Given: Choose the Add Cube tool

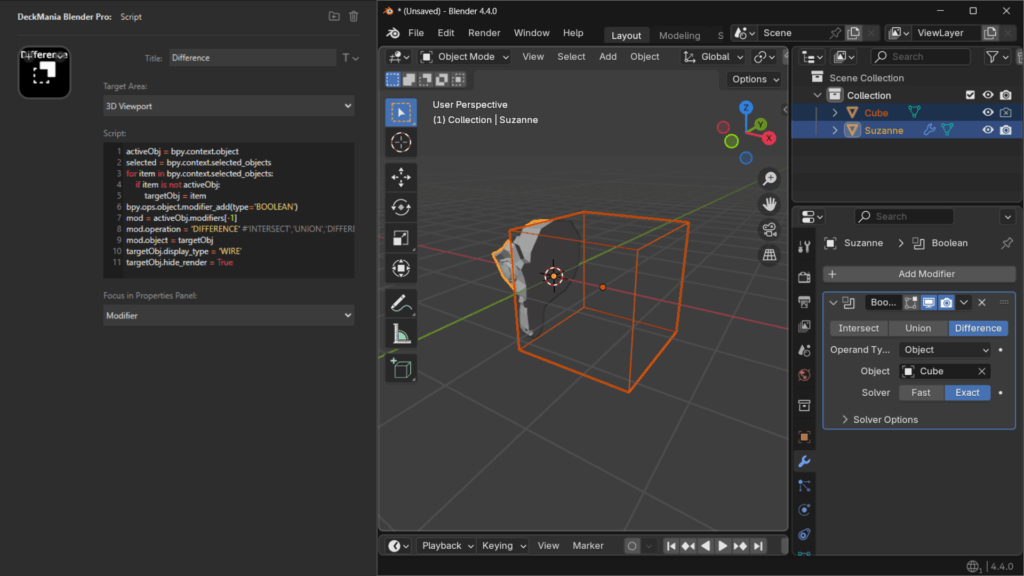Looking at the screenshot, I should point(401,368).
